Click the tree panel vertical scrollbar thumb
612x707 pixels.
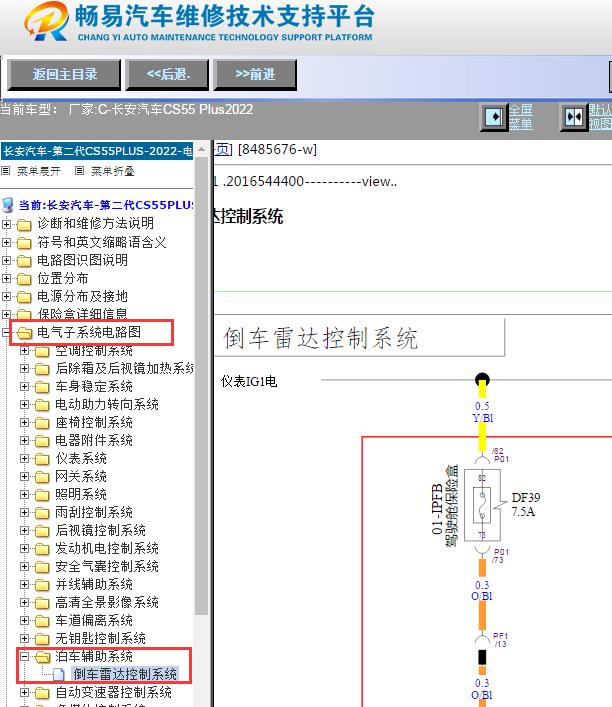point(202,386)
